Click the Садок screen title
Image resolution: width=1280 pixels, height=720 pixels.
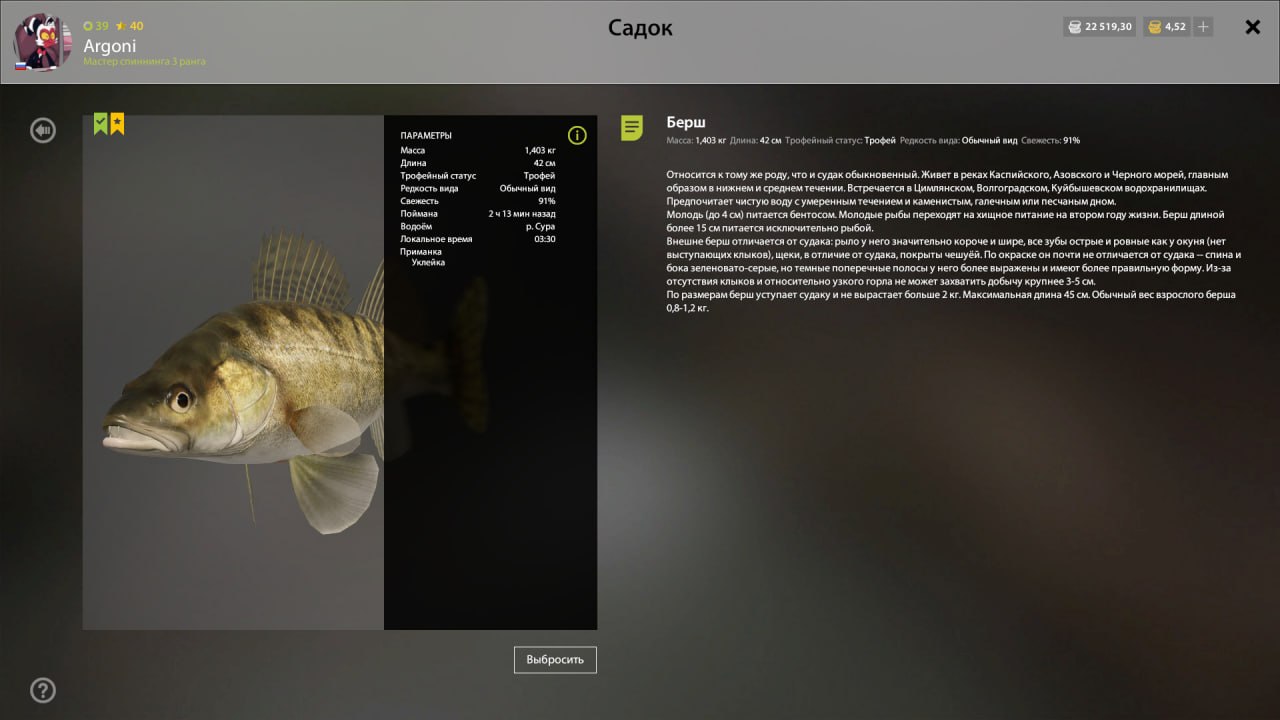tap(640, 28)
